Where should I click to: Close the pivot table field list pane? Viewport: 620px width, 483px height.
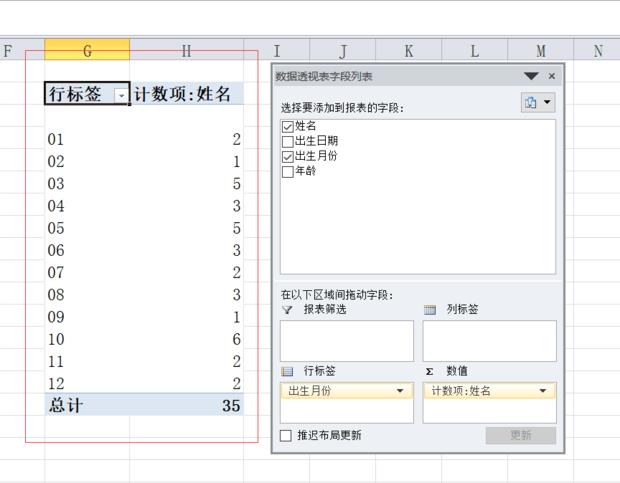pos(551,76)
